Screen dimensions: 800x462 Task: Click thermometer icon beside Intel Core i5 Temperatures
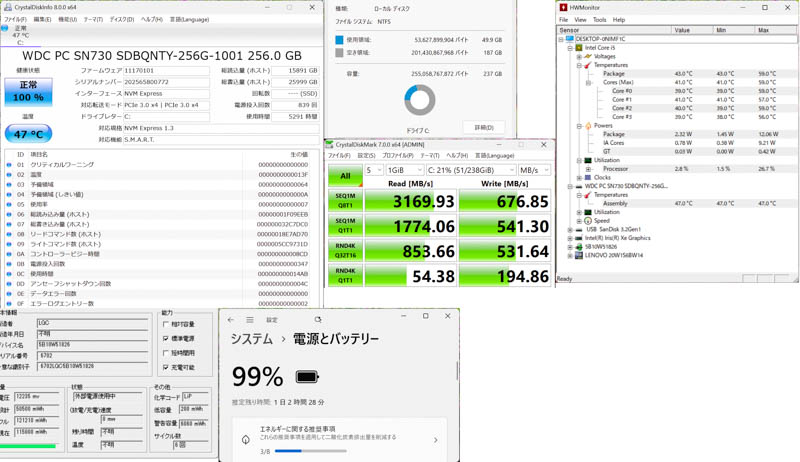tap(588, 65)
